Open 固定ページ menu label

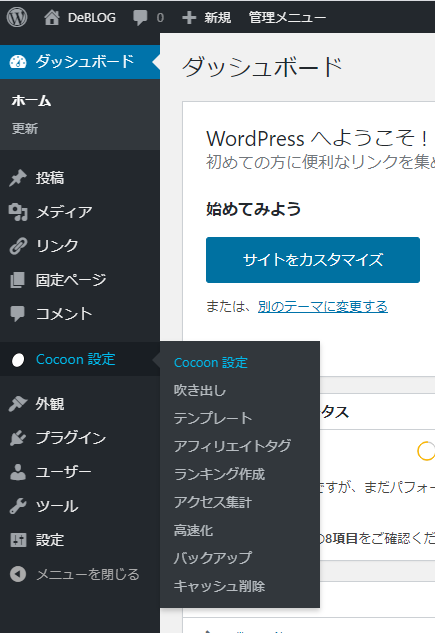pos(71,280)
